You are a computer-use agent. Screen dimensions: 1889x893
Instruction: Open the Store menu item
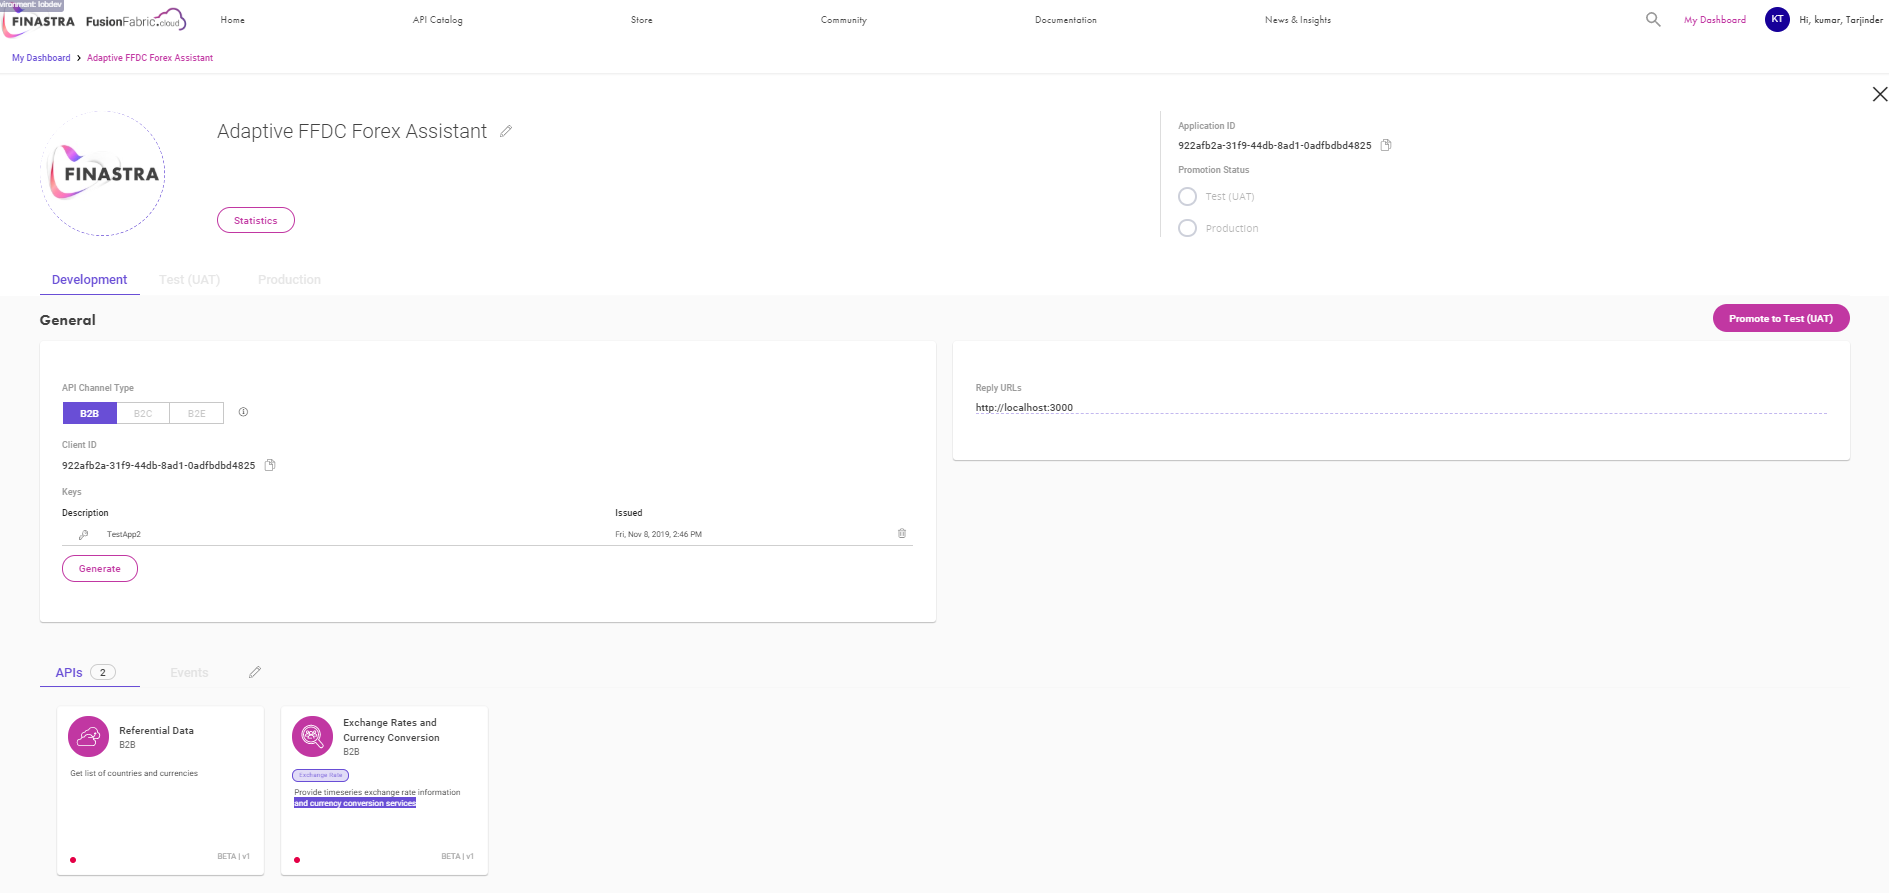642,20
